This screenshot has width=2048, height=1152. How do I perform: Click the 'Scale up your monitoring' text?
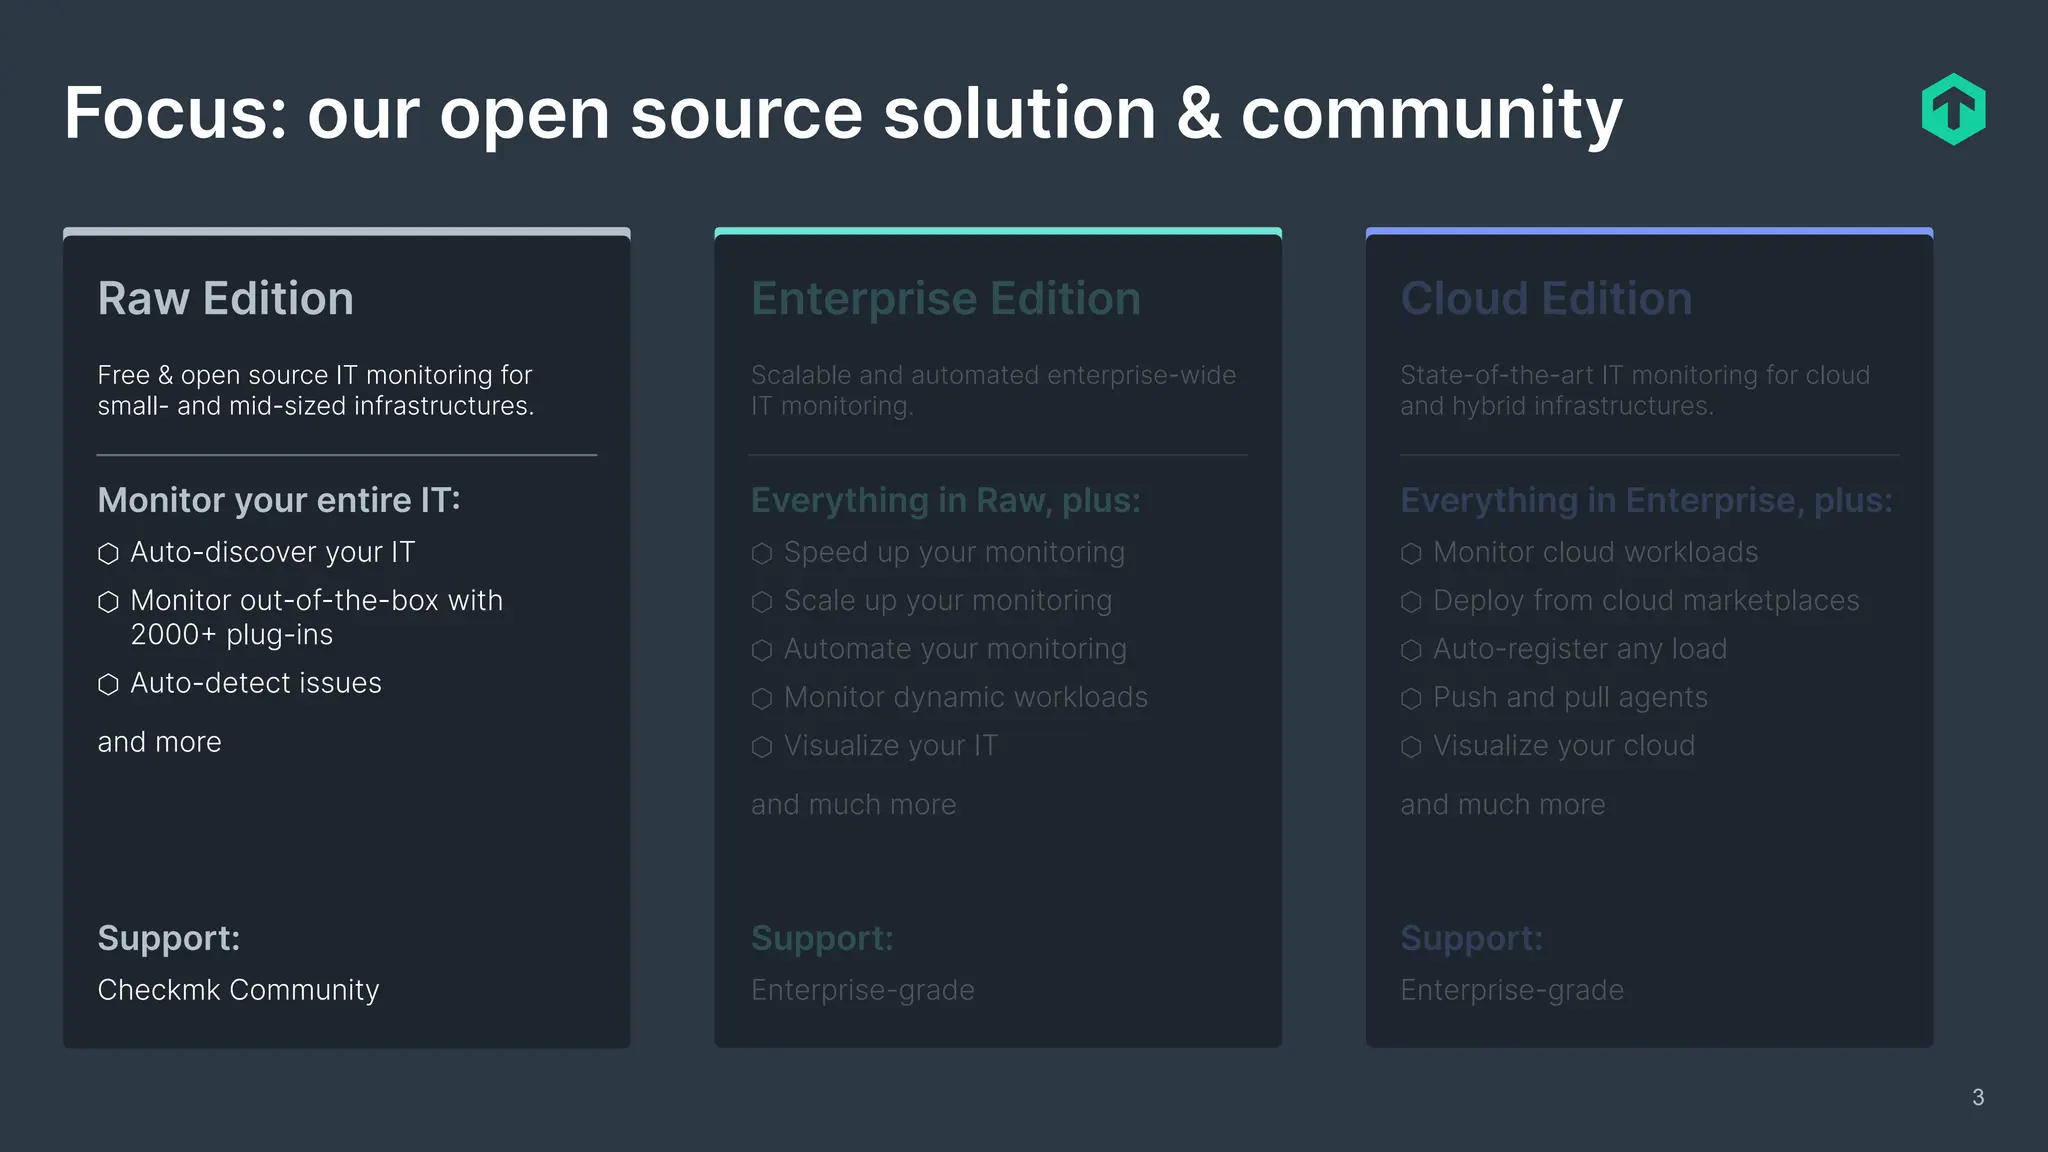[948, 600]
